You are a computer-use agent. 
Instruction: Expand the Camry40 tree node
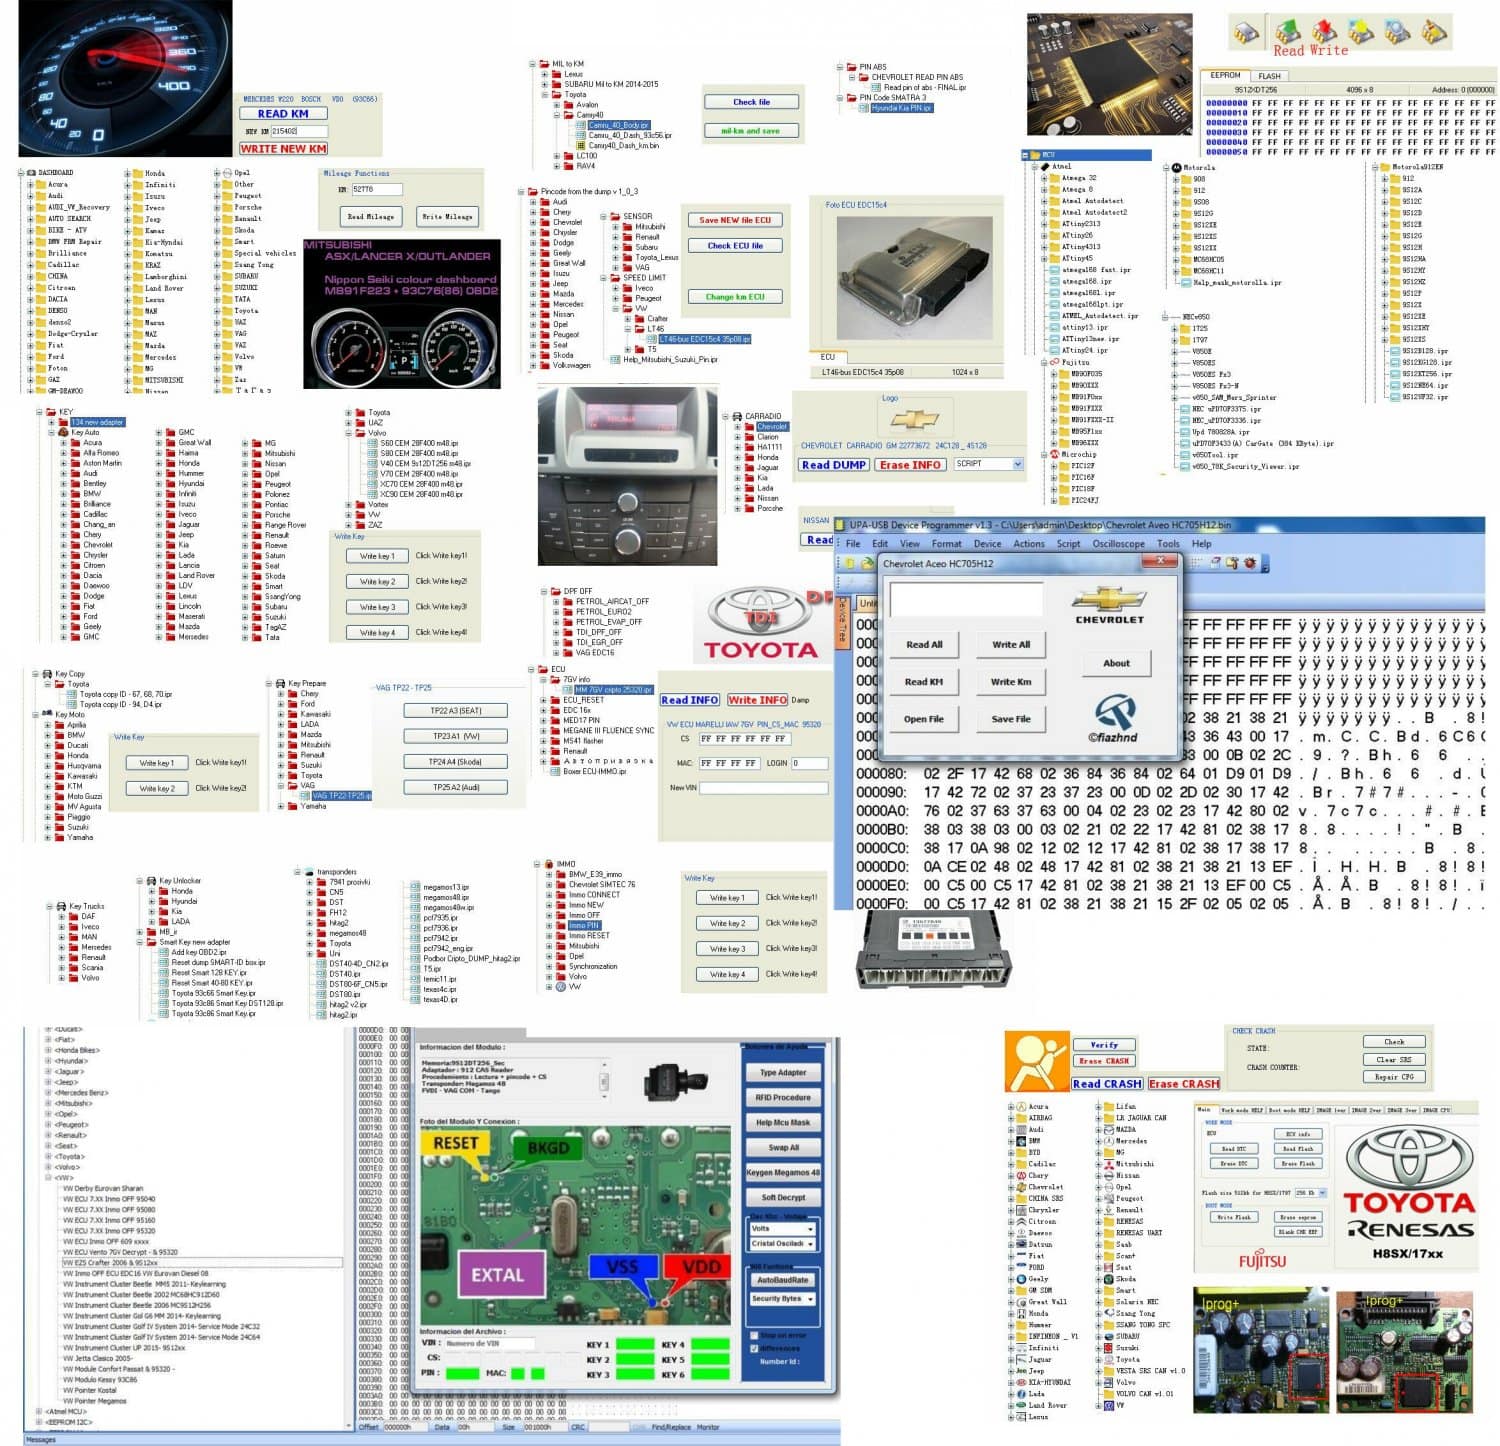pos(557,115)
